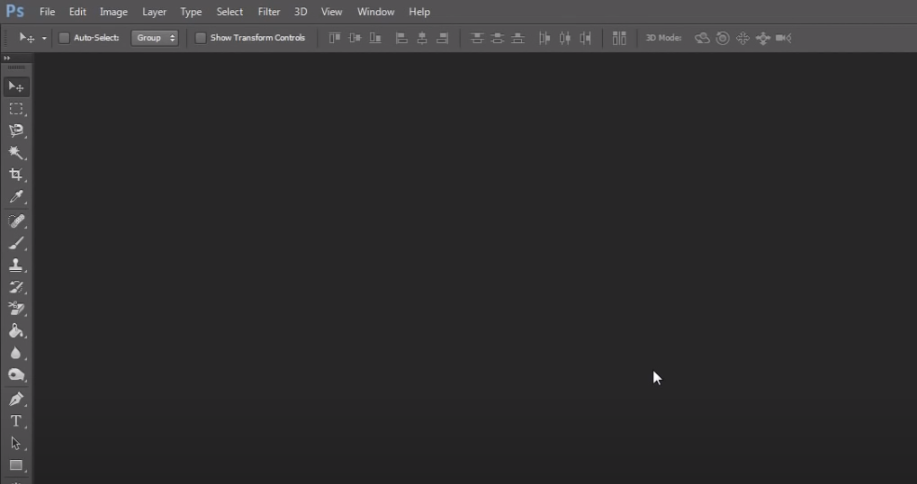Image resolution: width=917 pixels, height=484 pixels.
Task: Select the Pen tool
Action: point(16,399)
